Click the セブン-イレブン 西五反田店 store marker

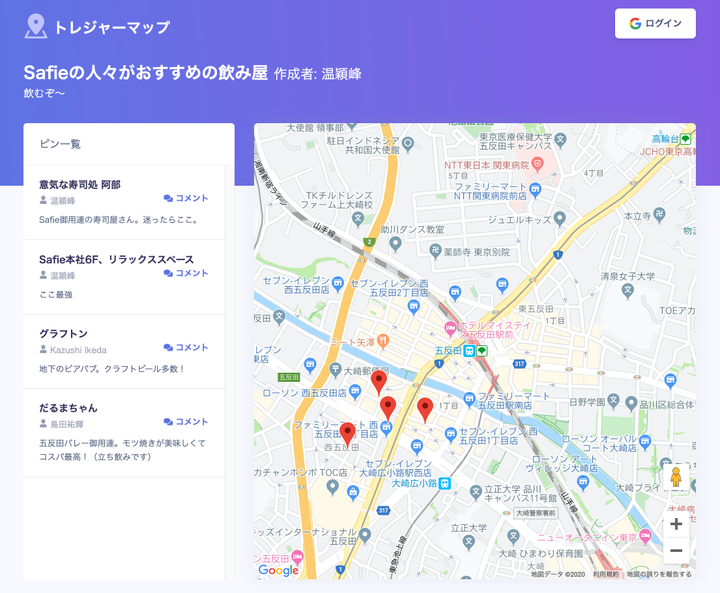(x=338, y=284)
